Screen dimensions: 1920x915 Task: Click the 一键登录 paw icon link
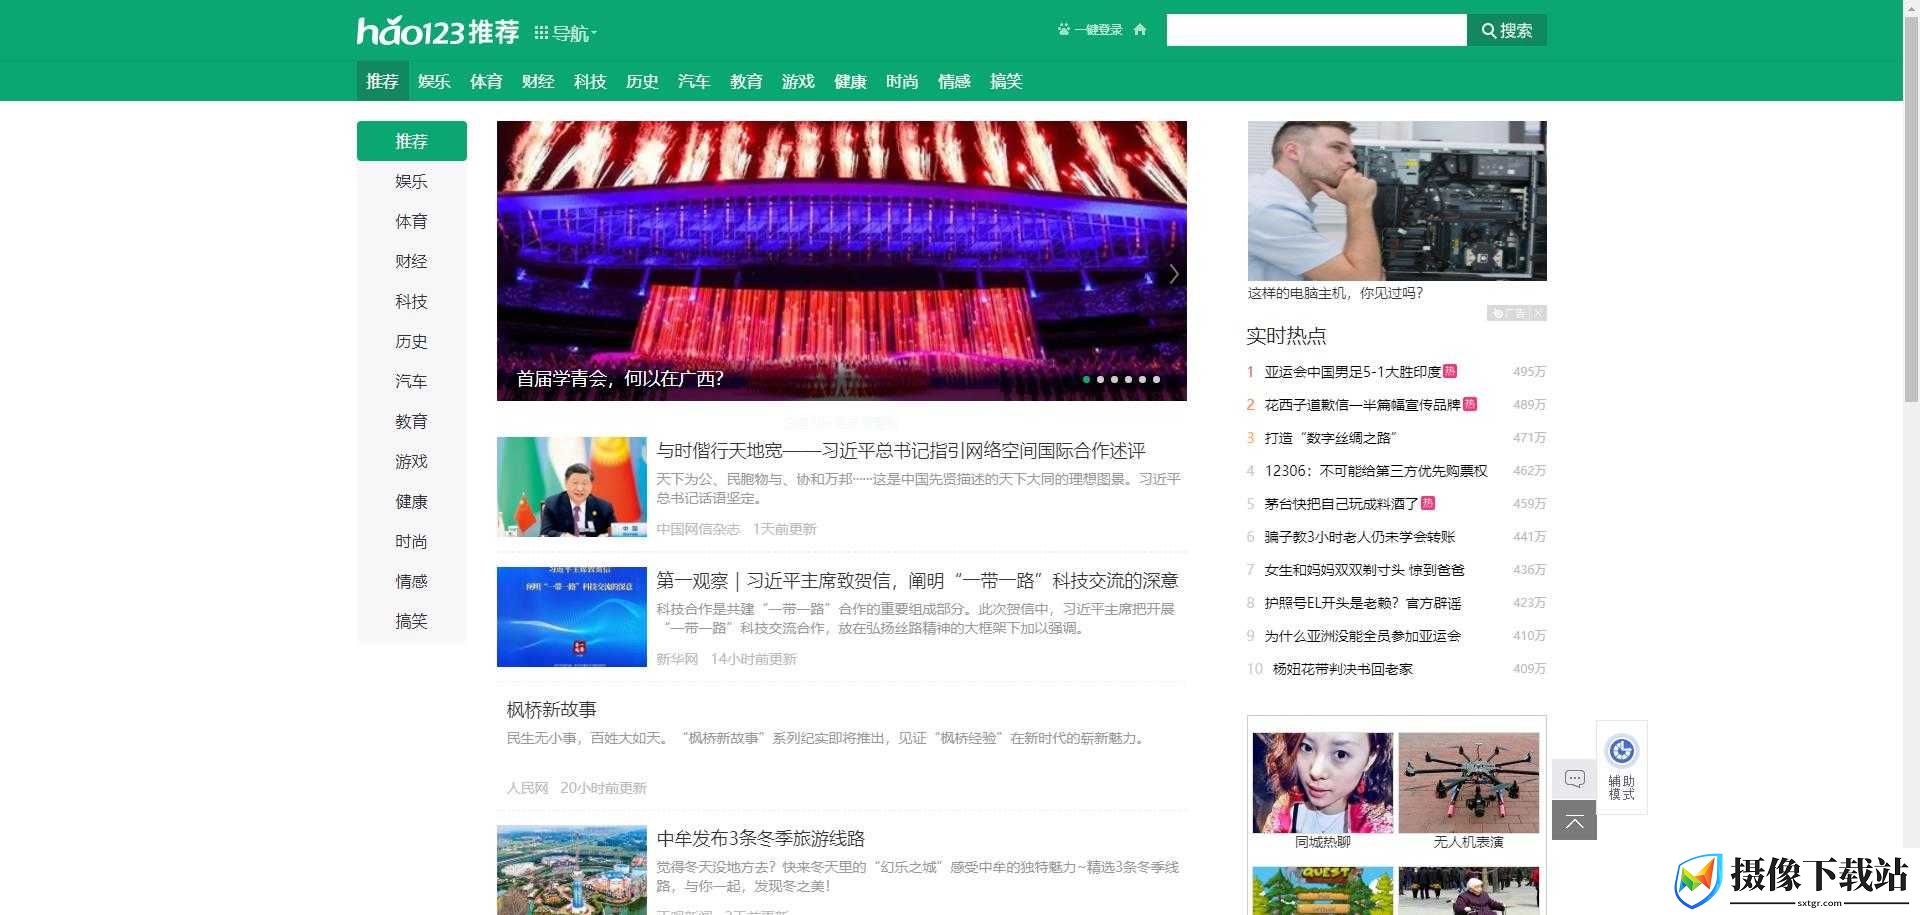1090,30
